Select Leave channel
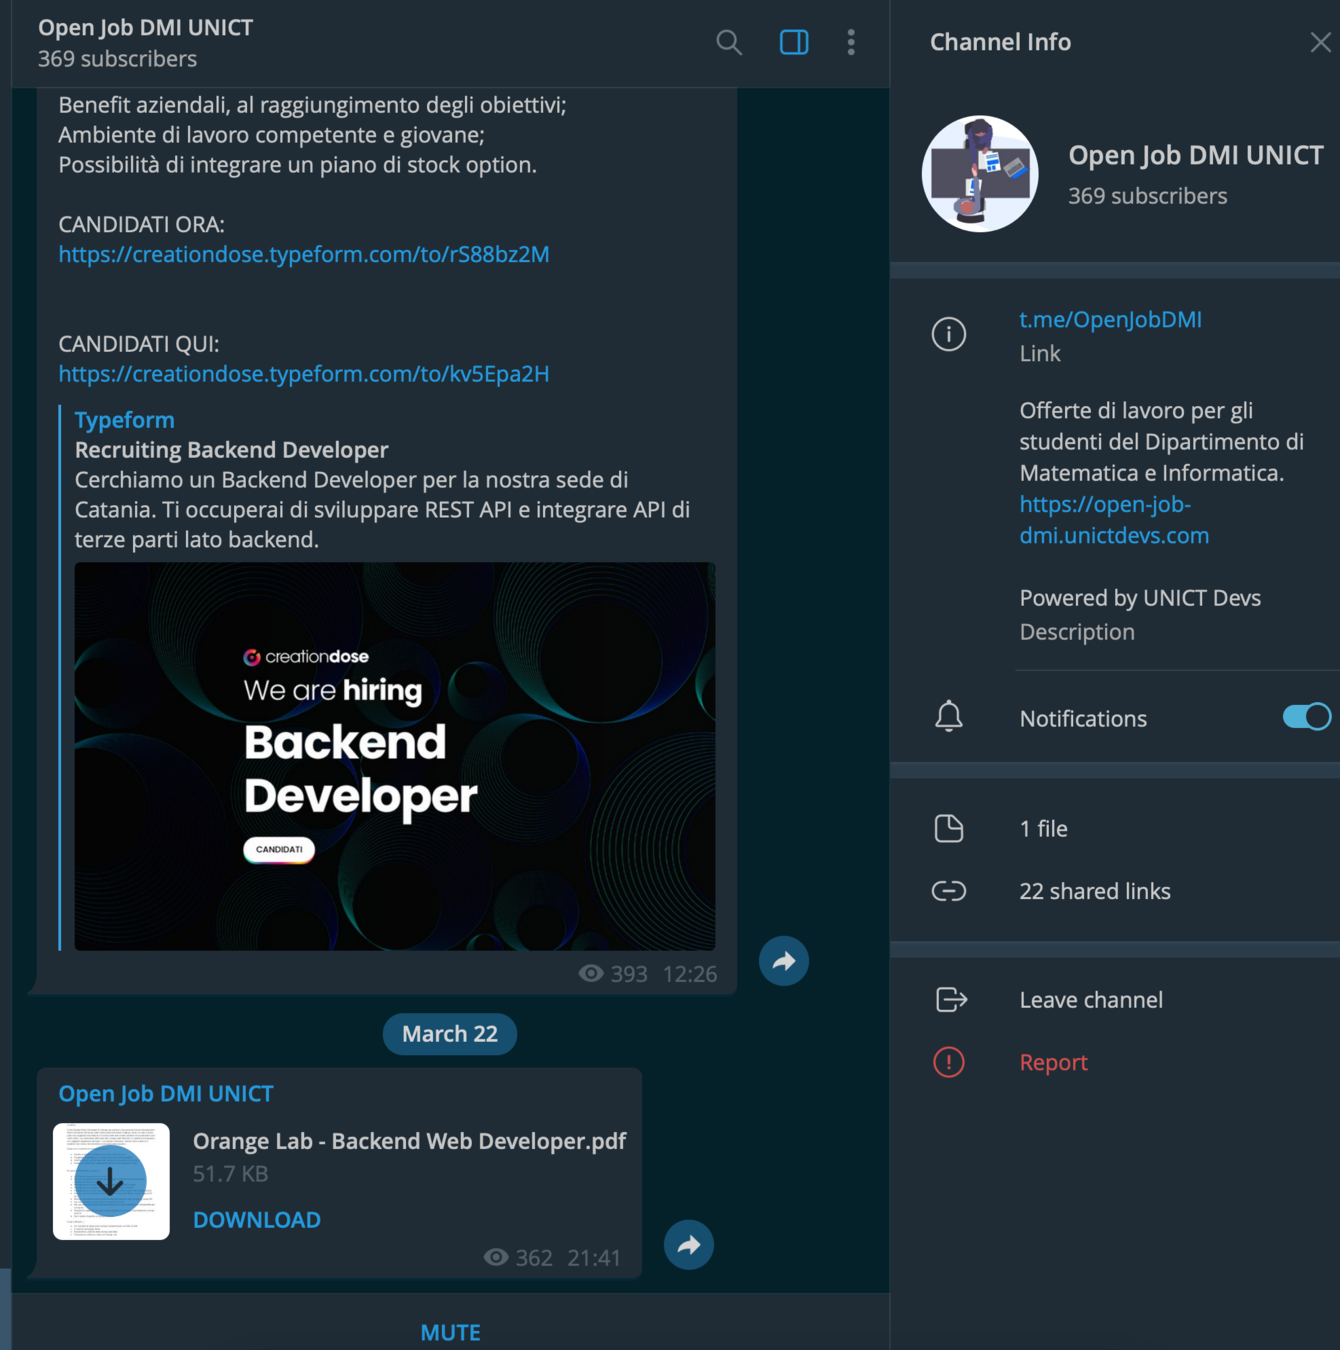Viewport: 1340px width, 1350px height. (1091, 1000)
